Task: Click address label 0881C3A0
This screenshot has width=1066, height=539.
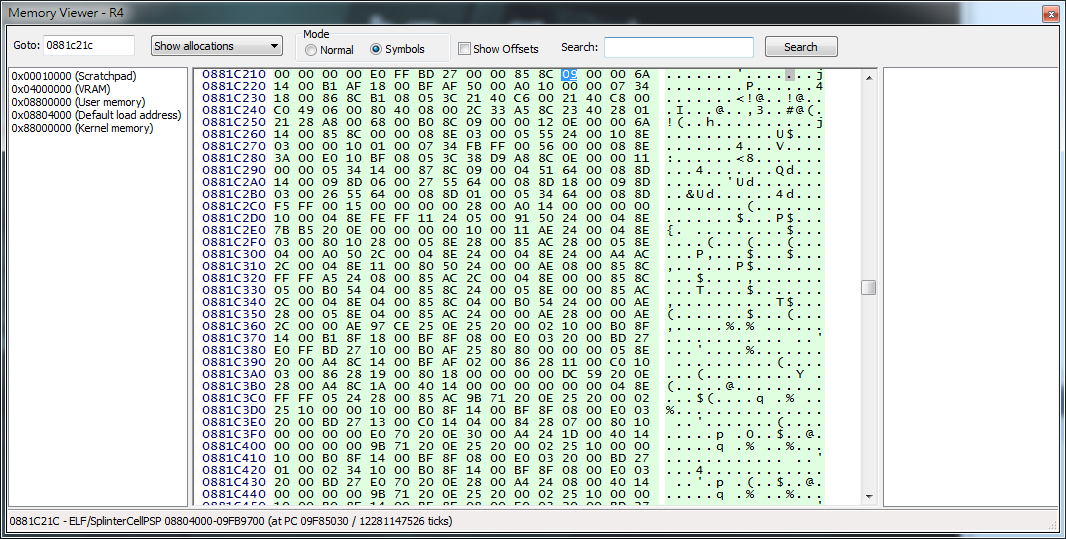Action: (x=234, y=374)
